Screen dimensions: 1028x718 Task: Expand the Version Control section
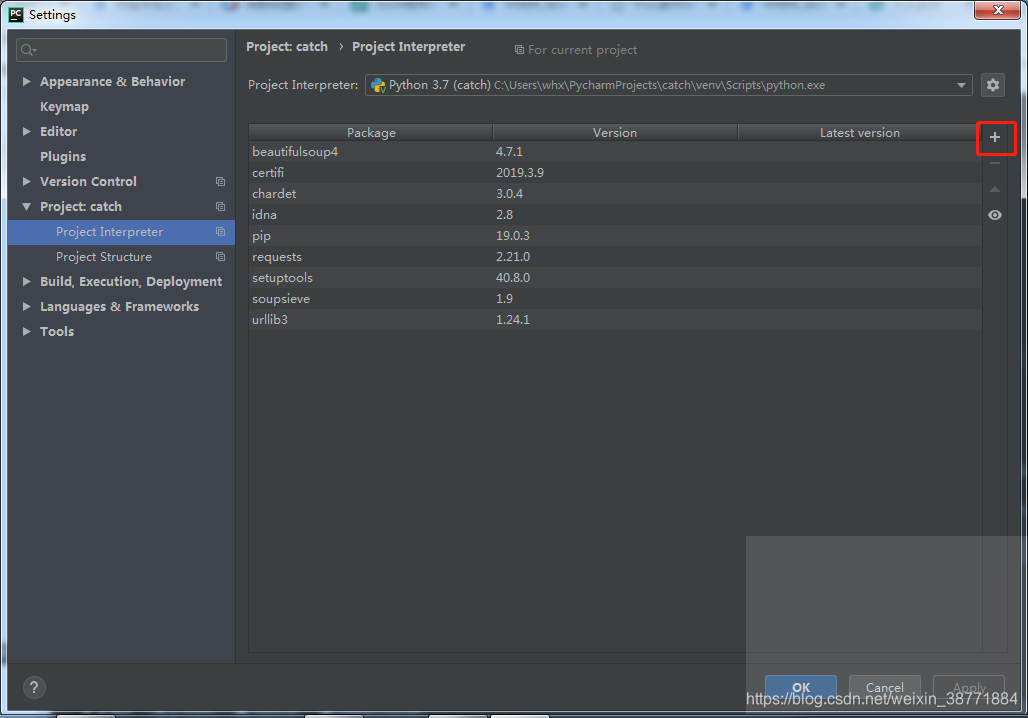click(x=27, y=181)
